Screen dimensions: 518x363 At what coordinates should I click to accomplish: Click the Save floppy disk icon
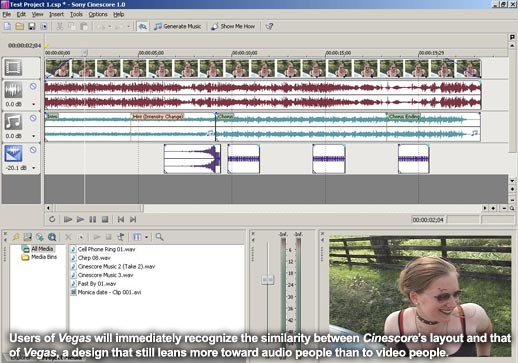pos(32,26)
